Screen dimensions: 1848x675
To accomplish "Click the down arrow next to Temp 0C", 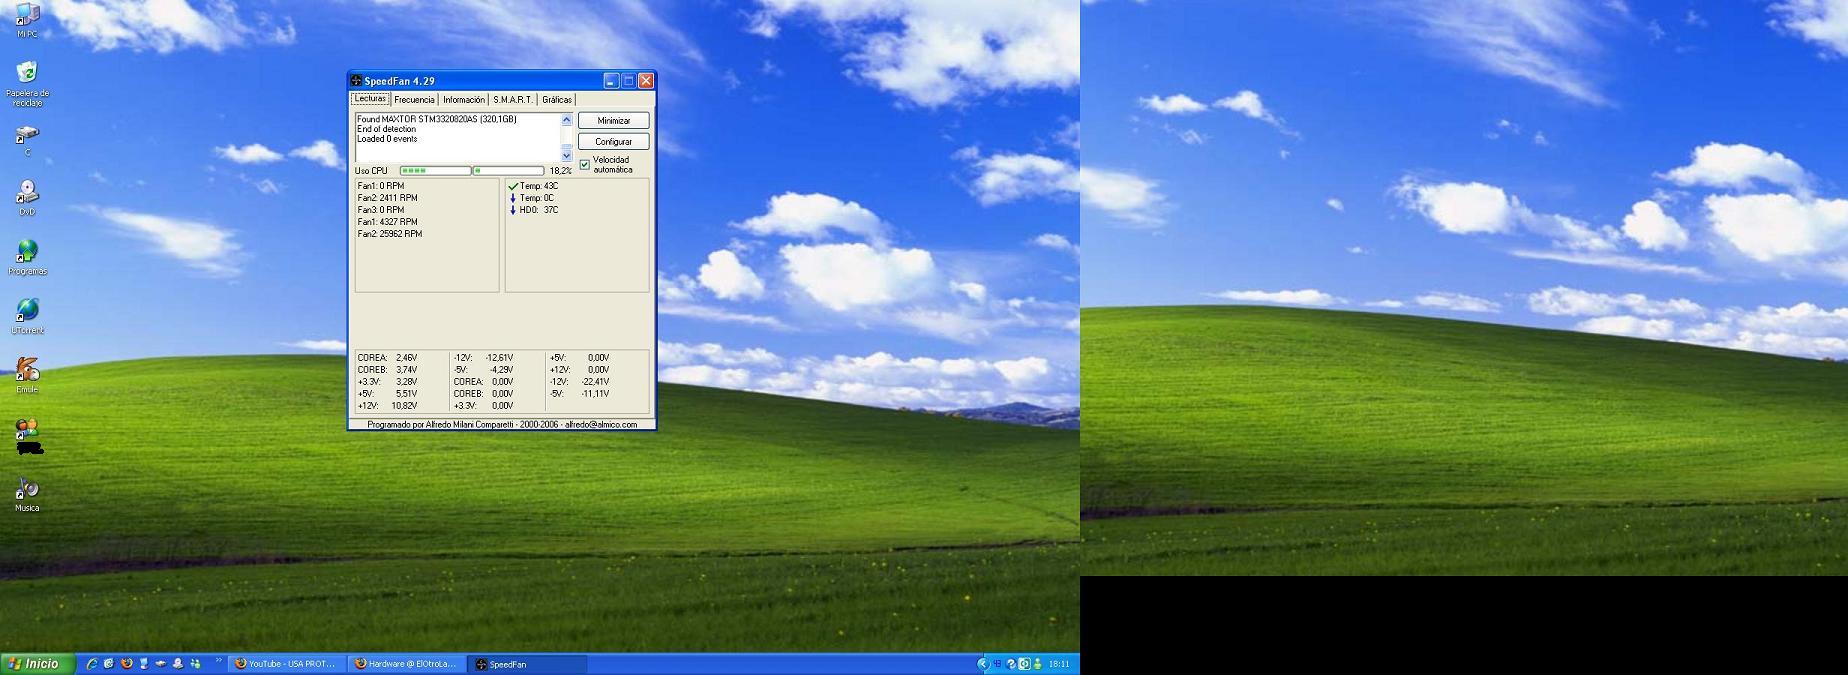I will (513, 198).
